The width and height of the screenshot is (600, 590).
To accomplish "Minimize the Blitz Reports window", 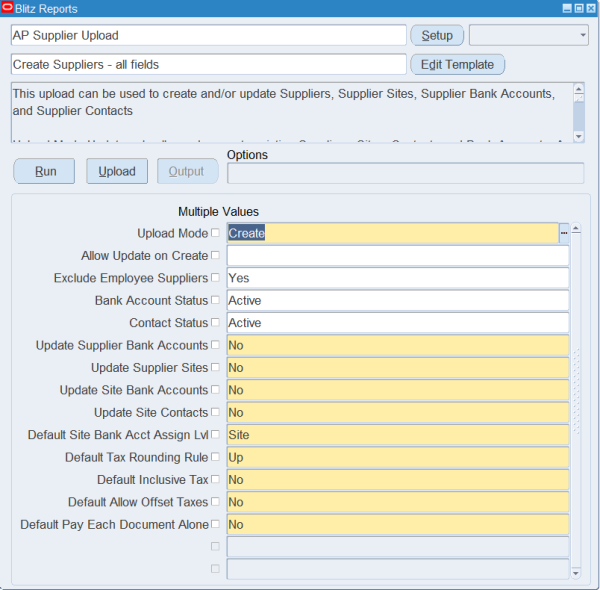I will [567, 8].
